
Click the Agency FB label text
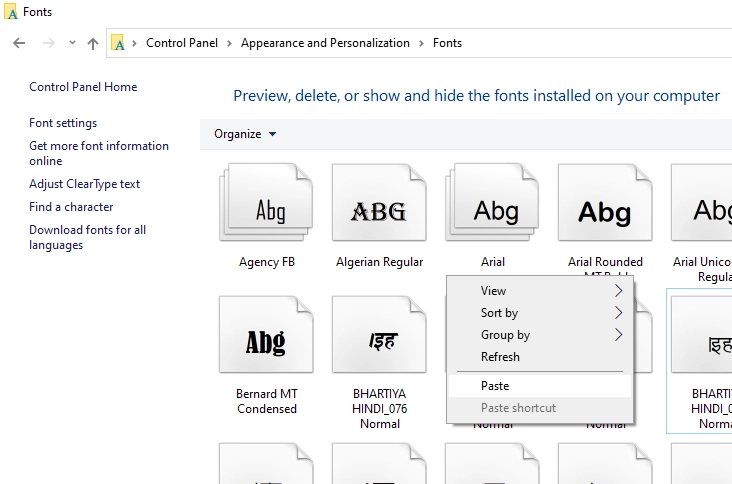[267, 262]
